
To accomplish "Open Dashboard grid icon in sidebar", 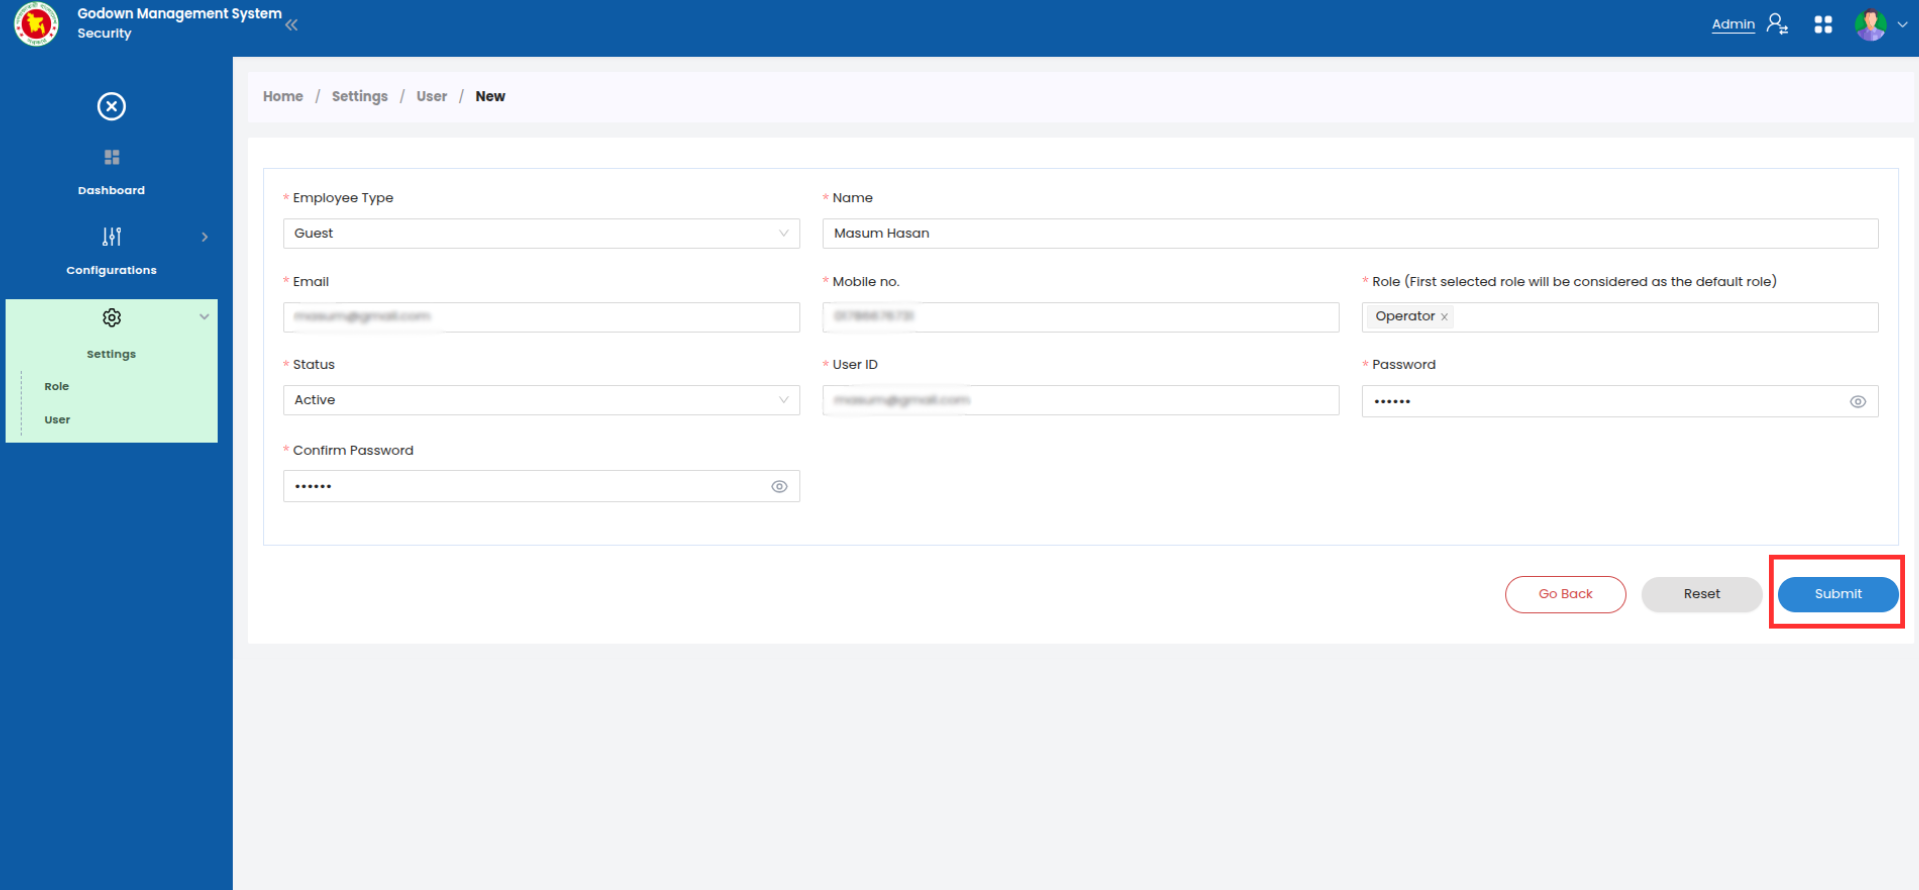I will click(x=111, y=157).
